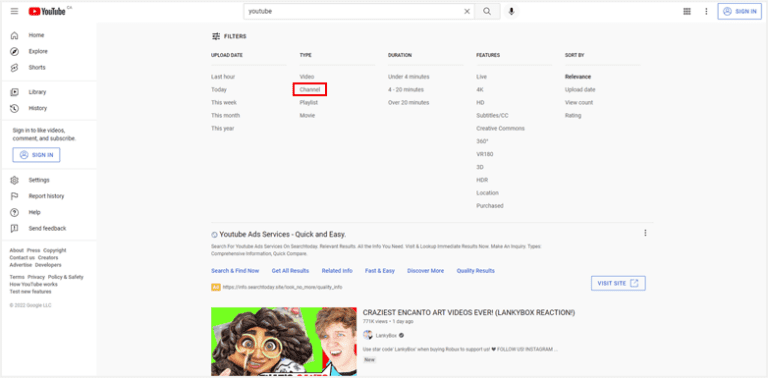Viewport: 768px width, 378px height.
Task: Click the Related Info link
Action: pos(337,271)
